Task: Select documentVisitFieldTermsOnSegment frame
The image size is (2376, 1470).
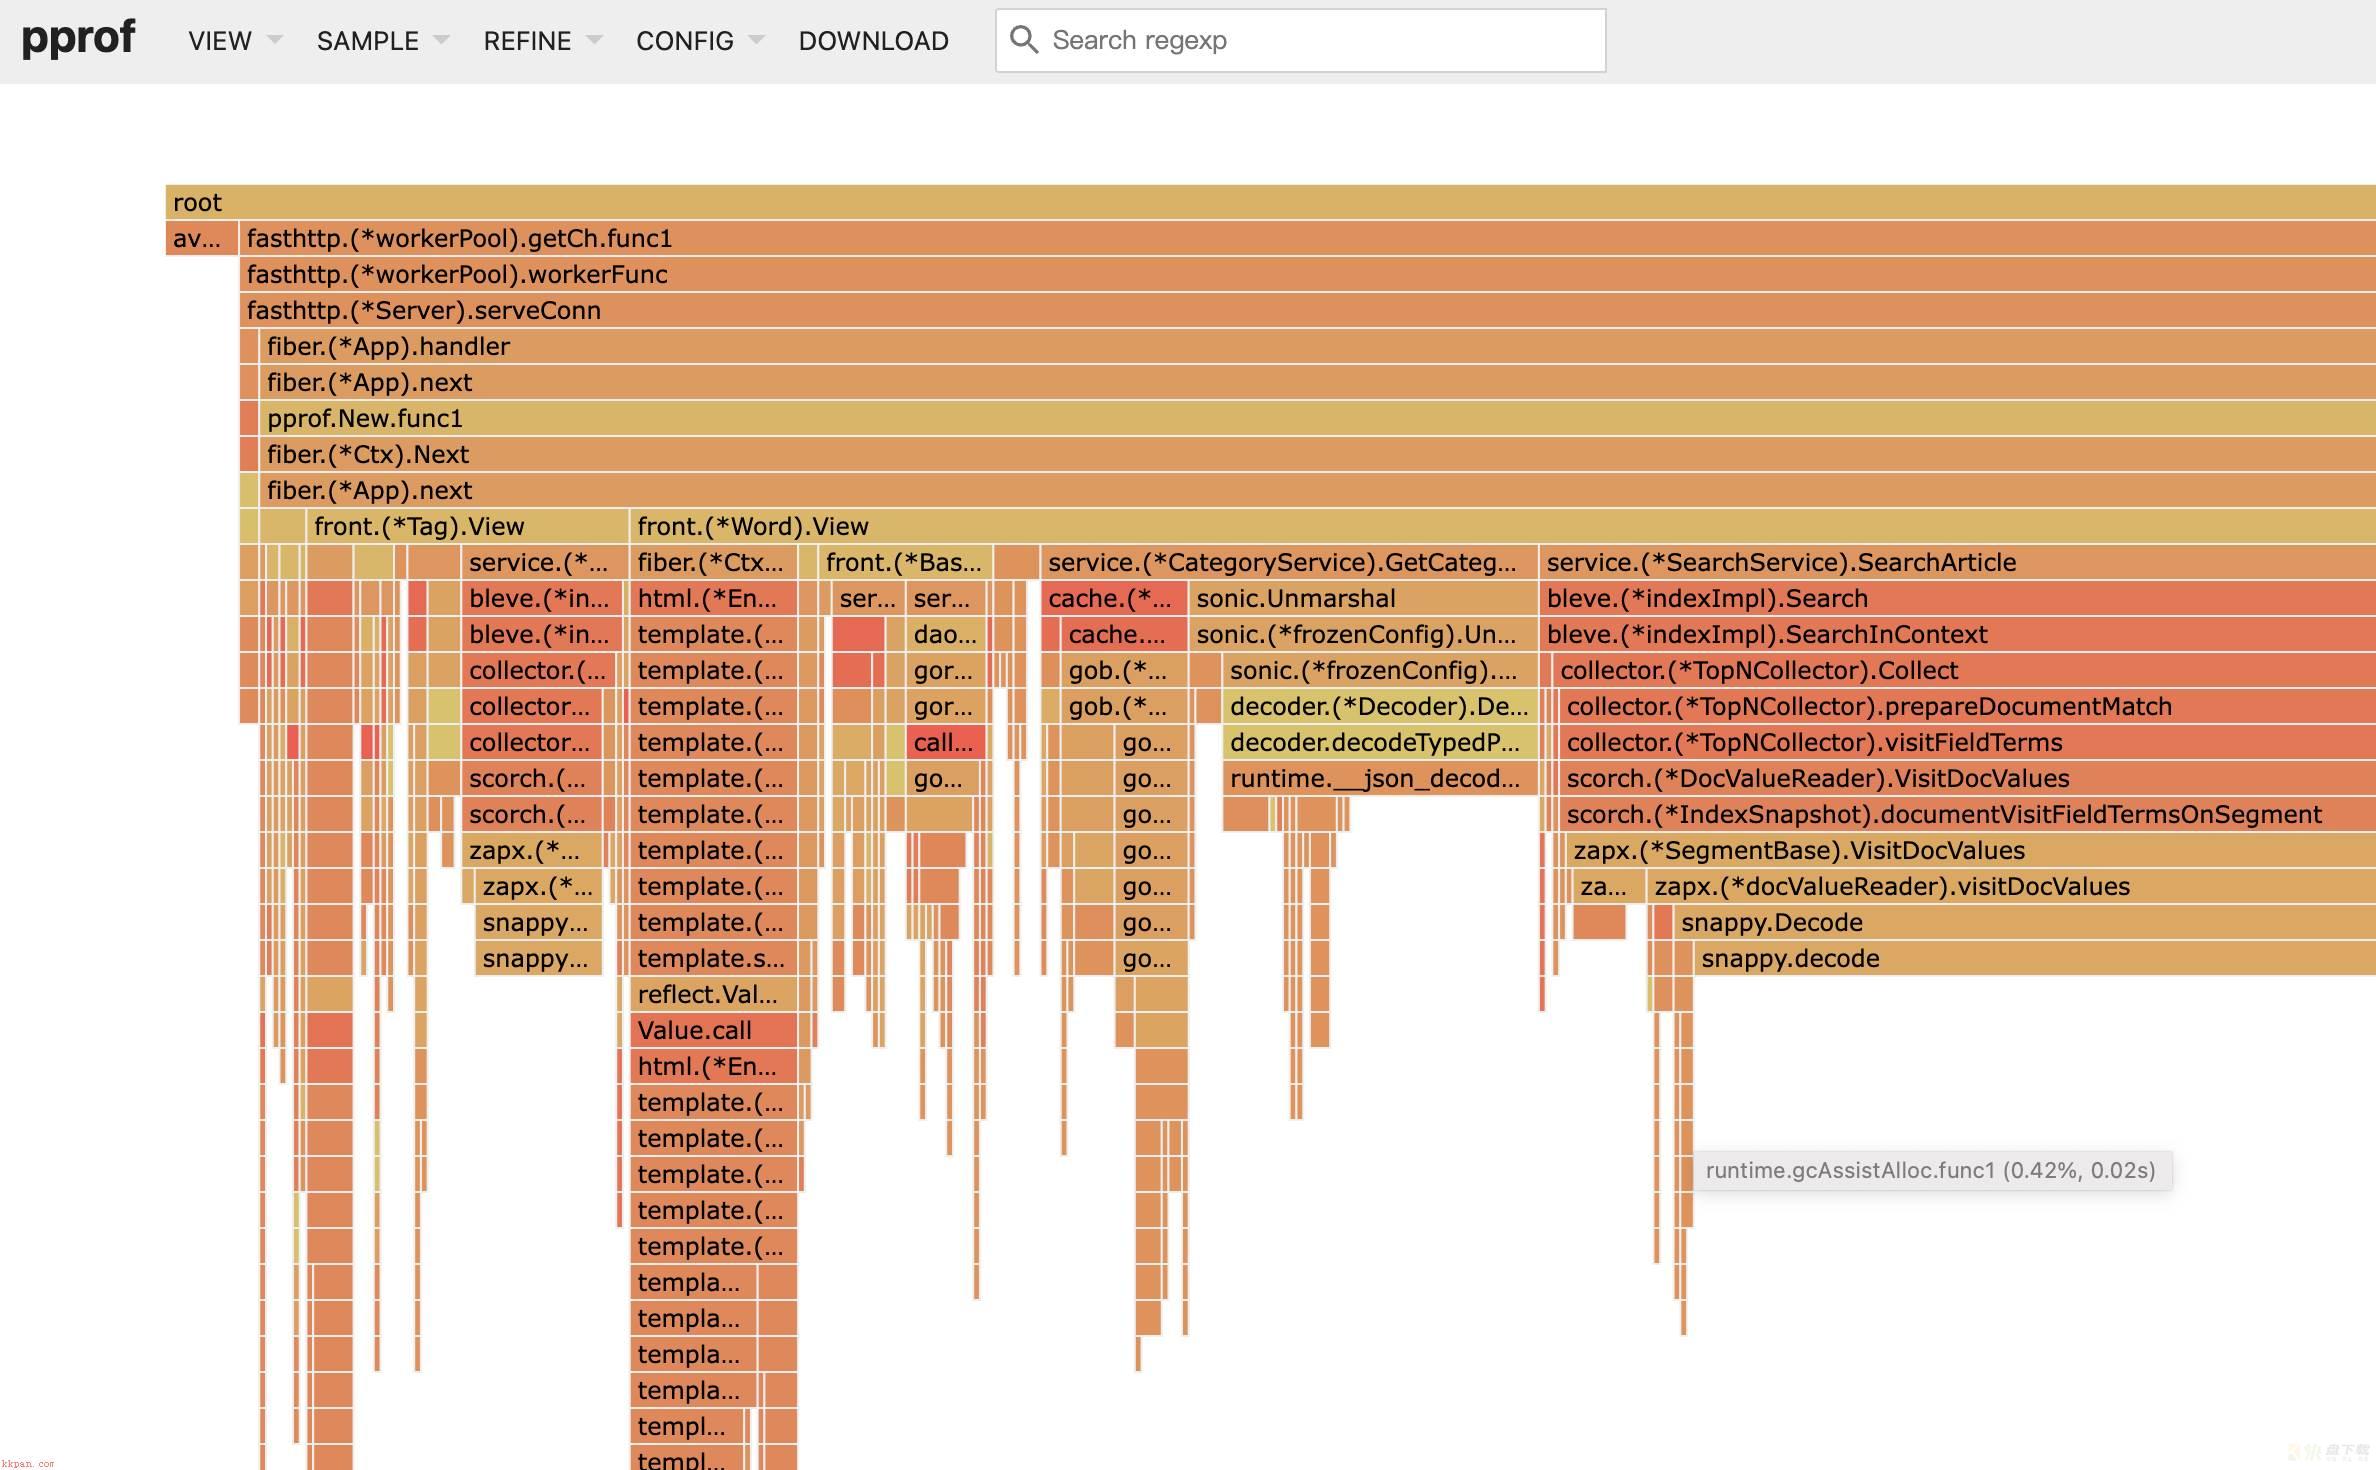Action: coord(1968,814)
